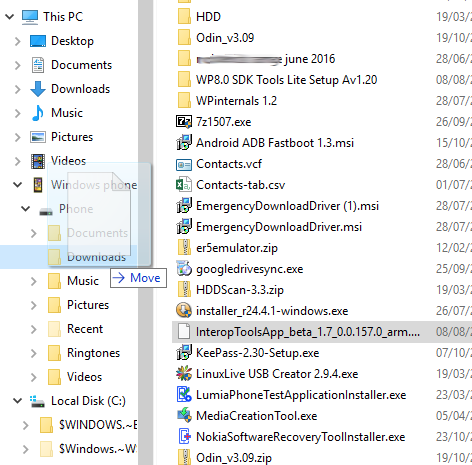Collapse the This PC tree node
Image resolution: width=472 pixels, height=465 pixels.
10,16
